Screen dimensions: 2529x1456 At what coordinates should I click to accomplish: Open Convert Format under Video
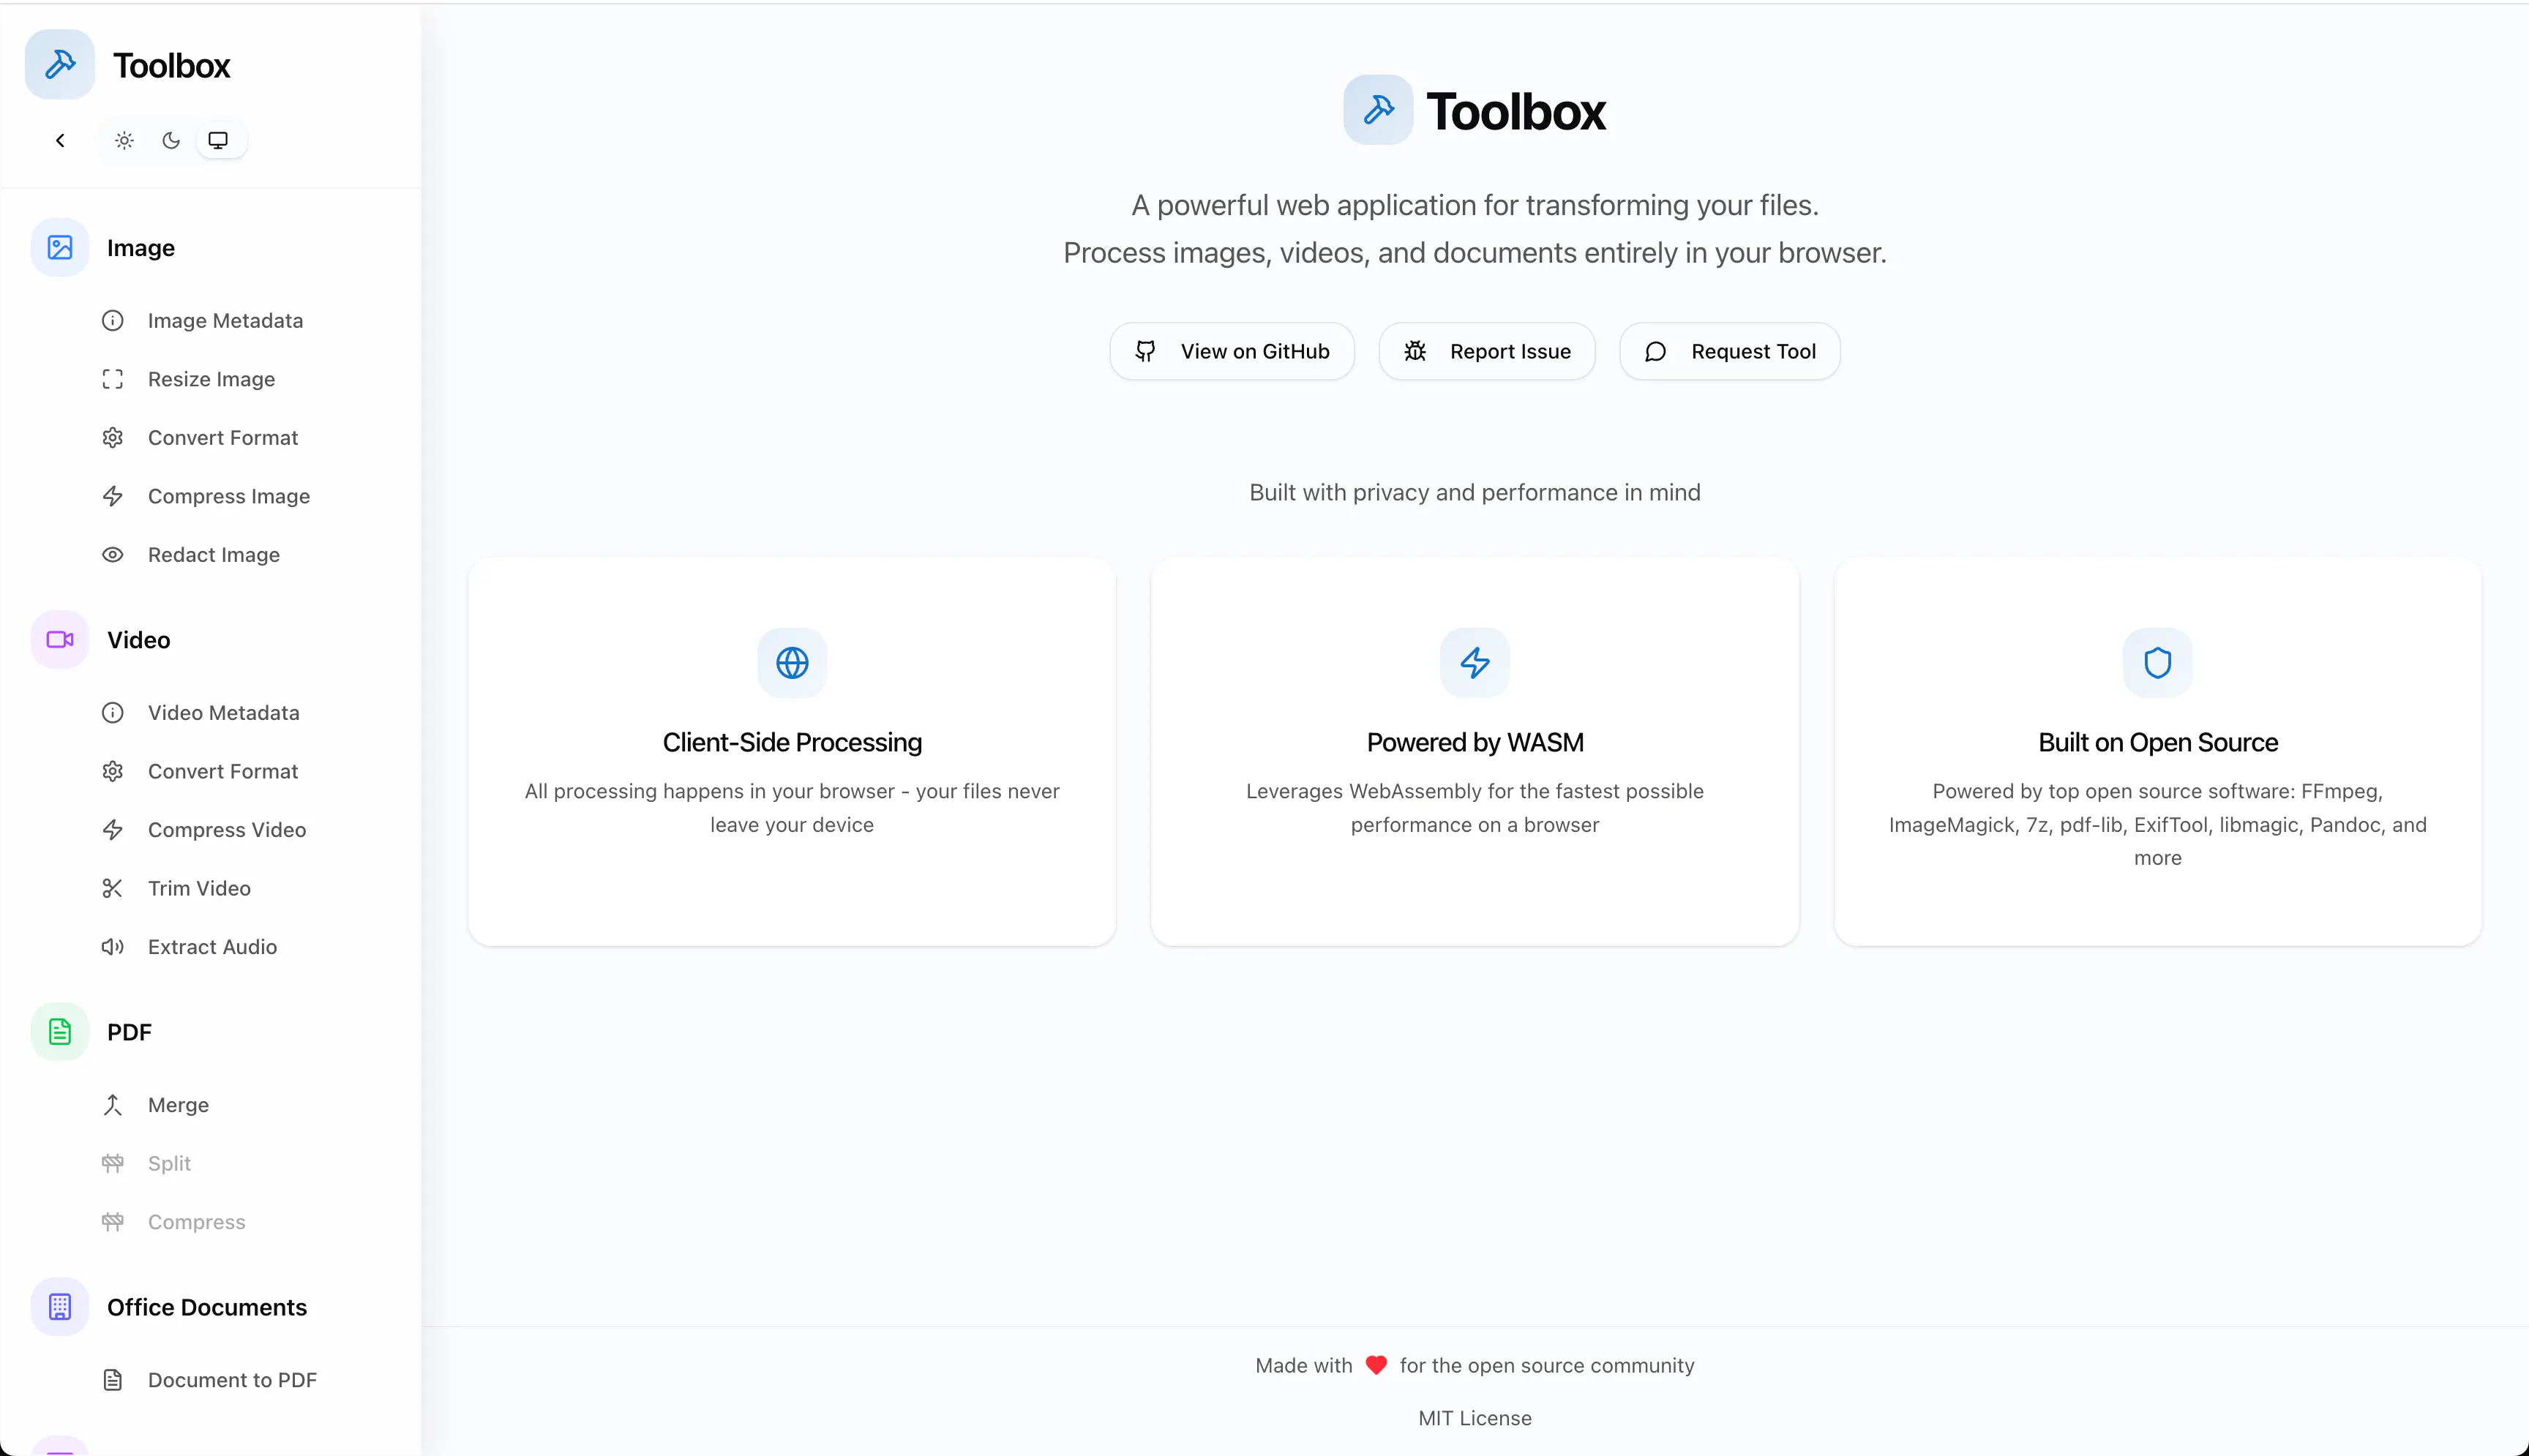click(x=223, y=771)
